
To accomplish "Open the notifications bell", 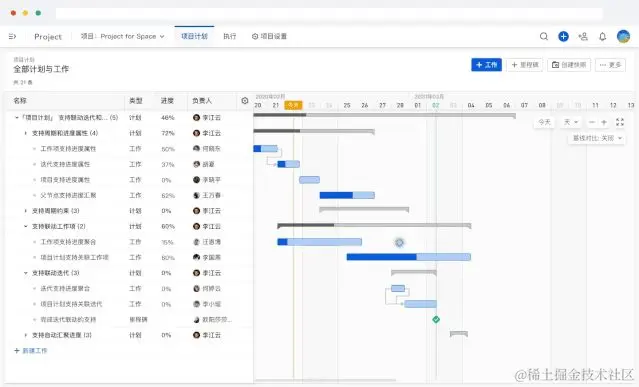I will pyautogui.click(x=602, y=37).
